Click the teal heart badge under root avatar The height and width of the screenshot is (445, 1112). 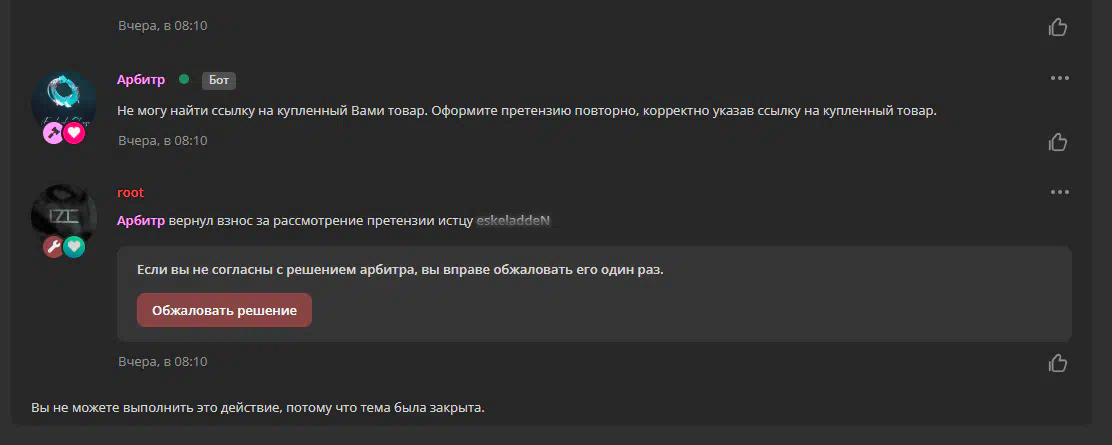point(74,246)
